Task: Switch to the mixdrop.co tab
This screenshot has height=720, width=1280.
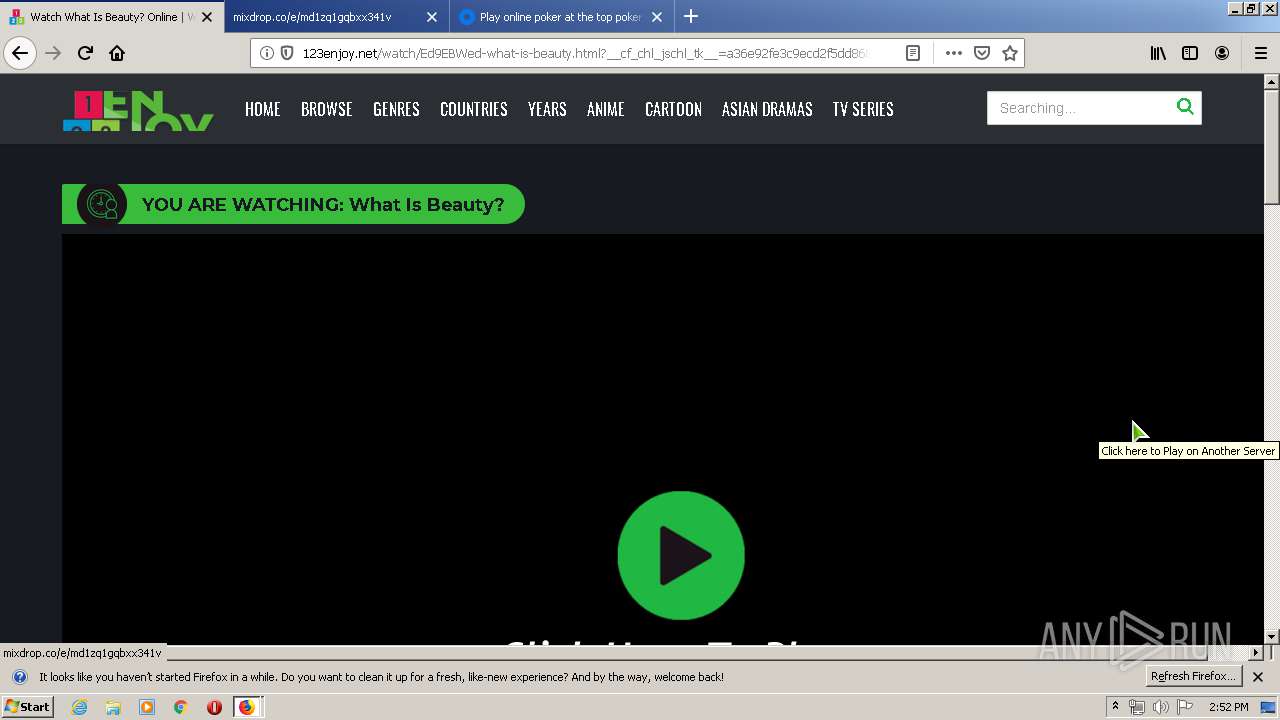Action: pos(337,17)
